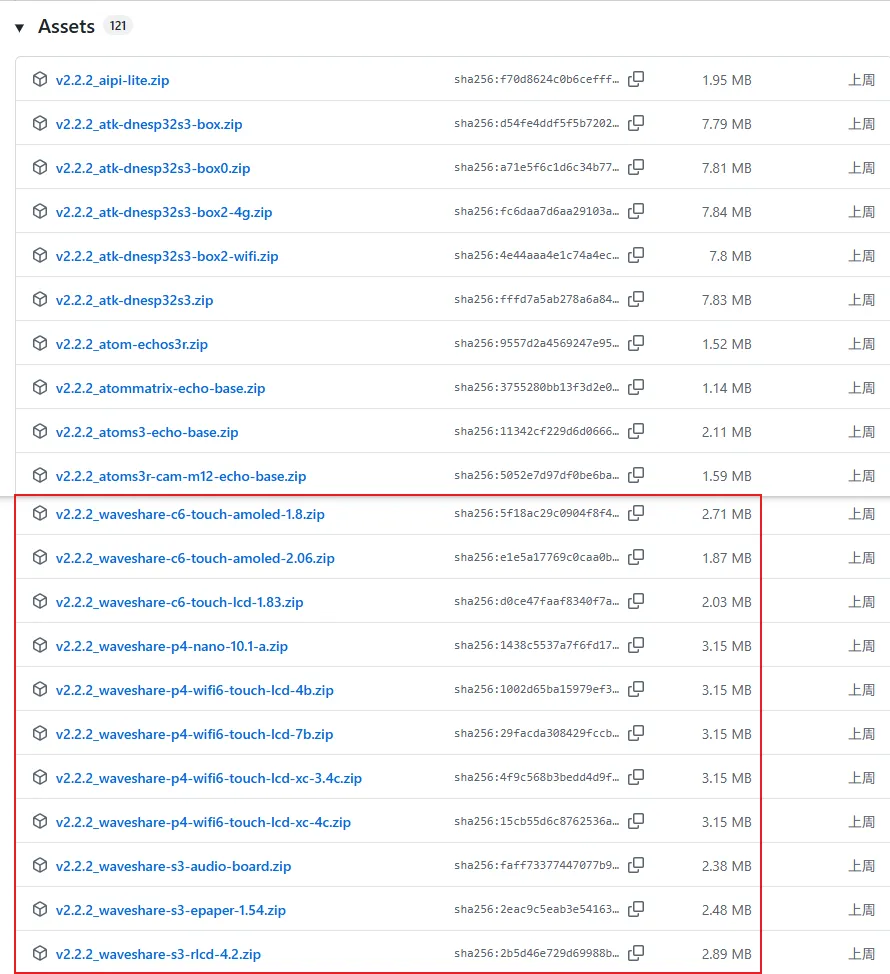Copy the sha256 checksum for v2.2.2_atk-dnesp32s3.zip
This screenshot has height=974, width=890.
pos(636,299)
